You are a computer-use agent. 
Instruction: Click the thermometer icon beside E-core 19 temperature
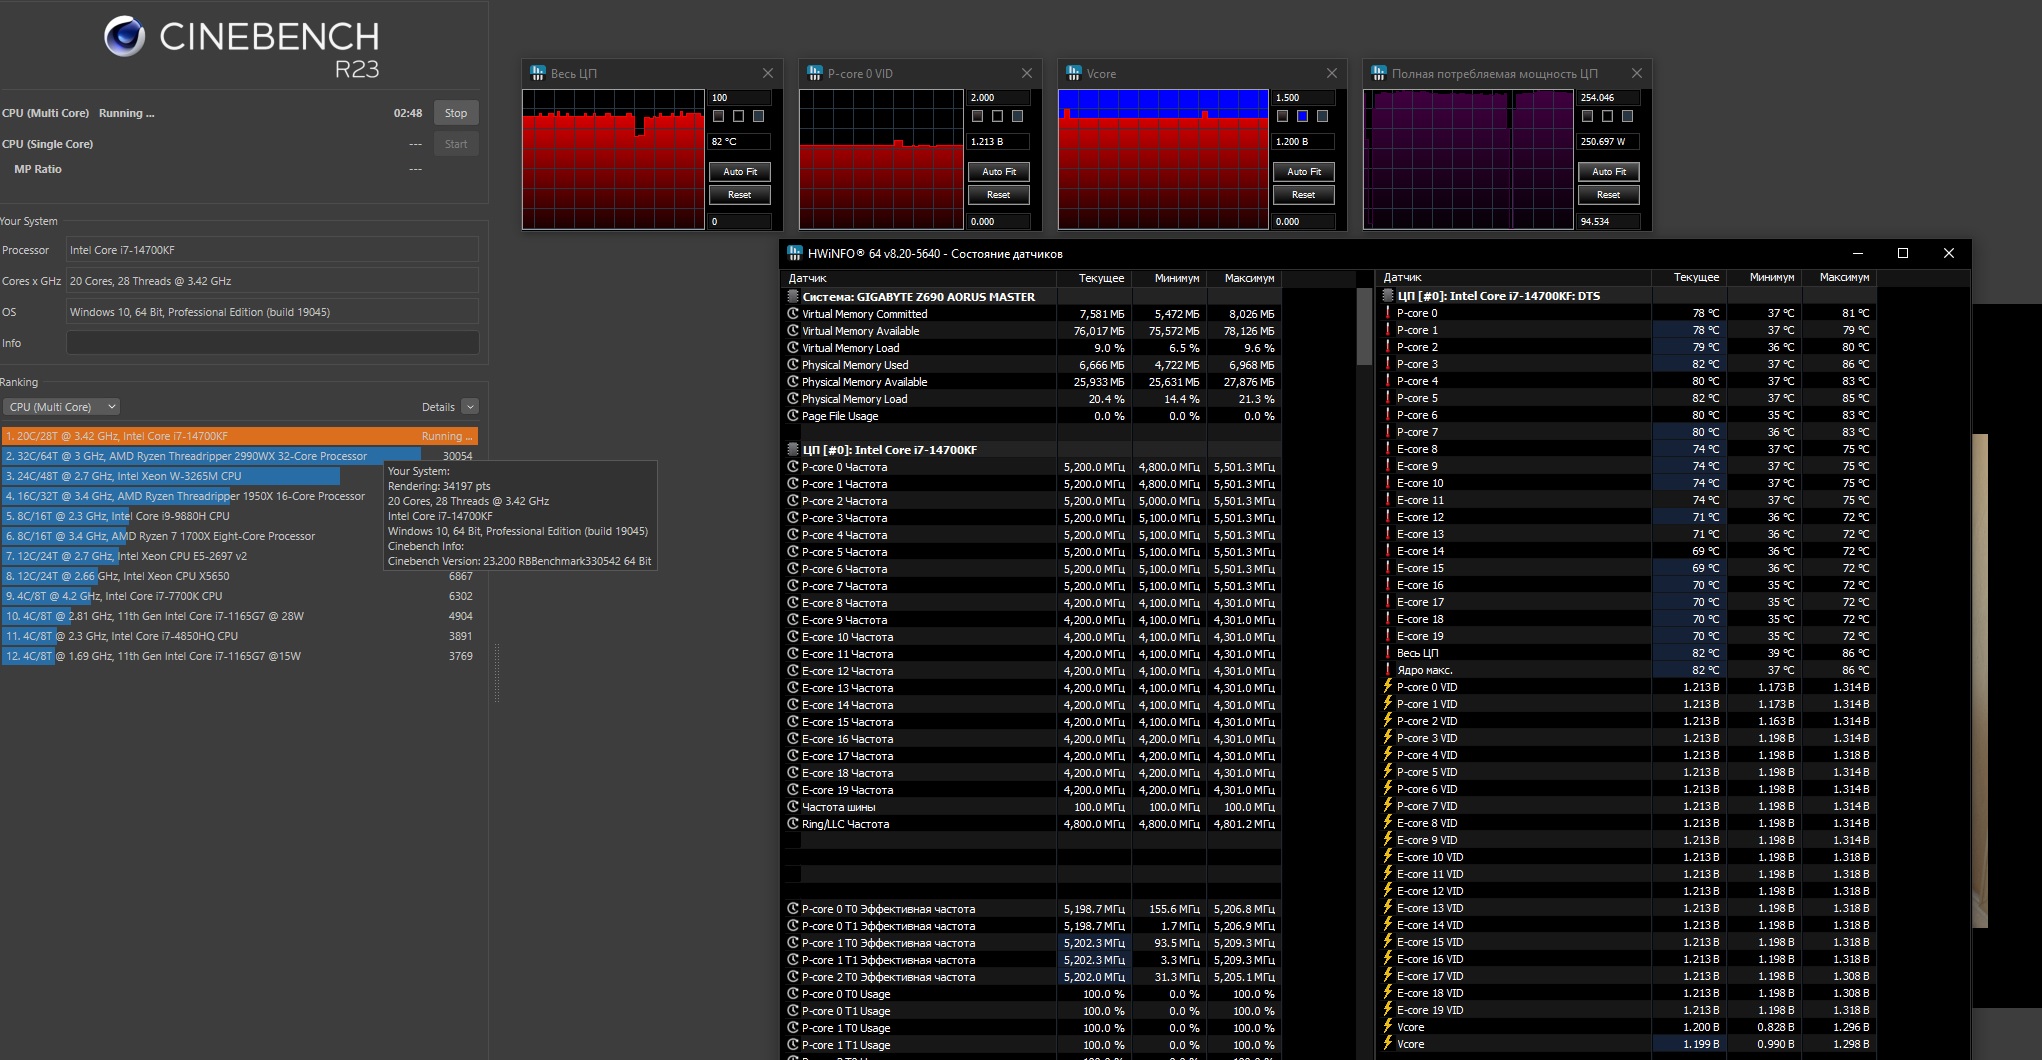tap(1388, 636)
